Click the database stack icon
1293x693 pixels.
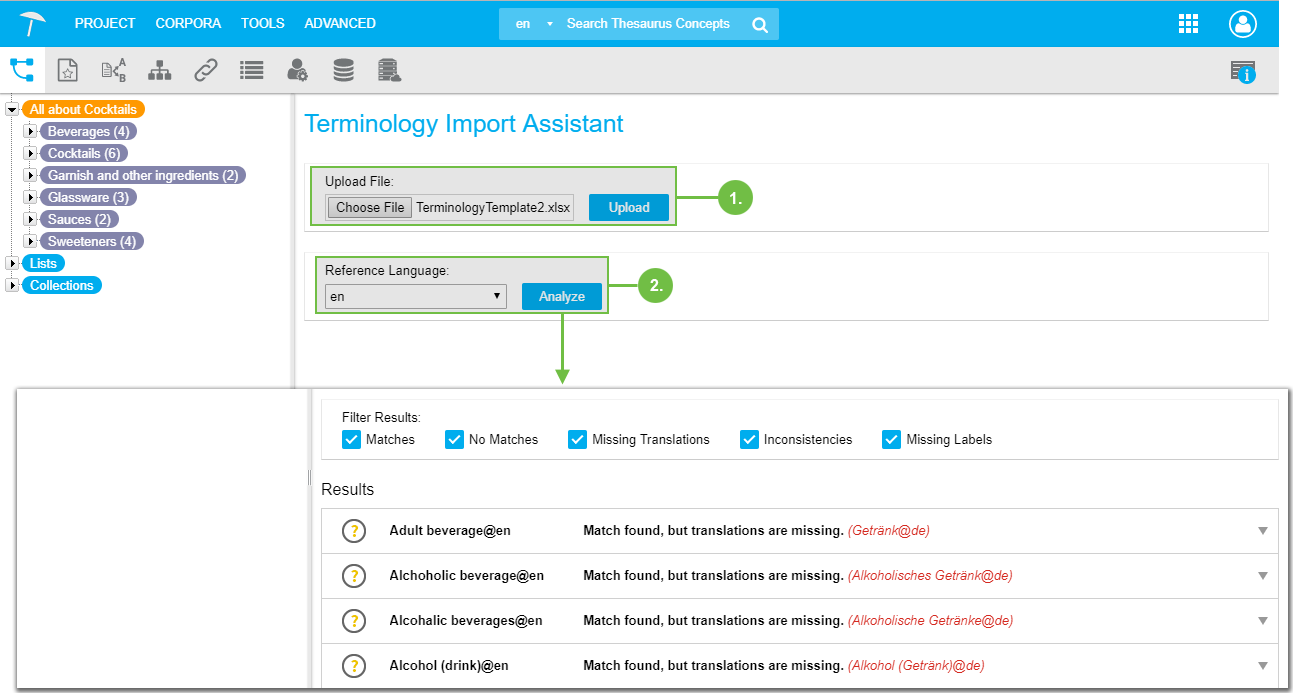click(x=343, y=70)
